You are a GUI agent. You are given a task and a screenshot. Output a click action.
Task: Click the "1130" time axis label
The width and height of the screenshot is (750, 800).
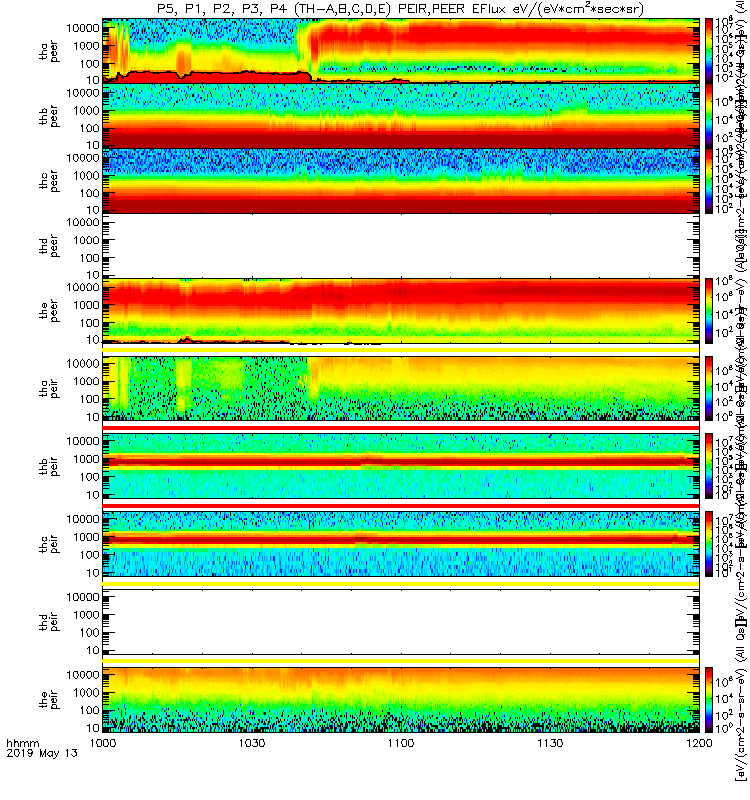550,743
